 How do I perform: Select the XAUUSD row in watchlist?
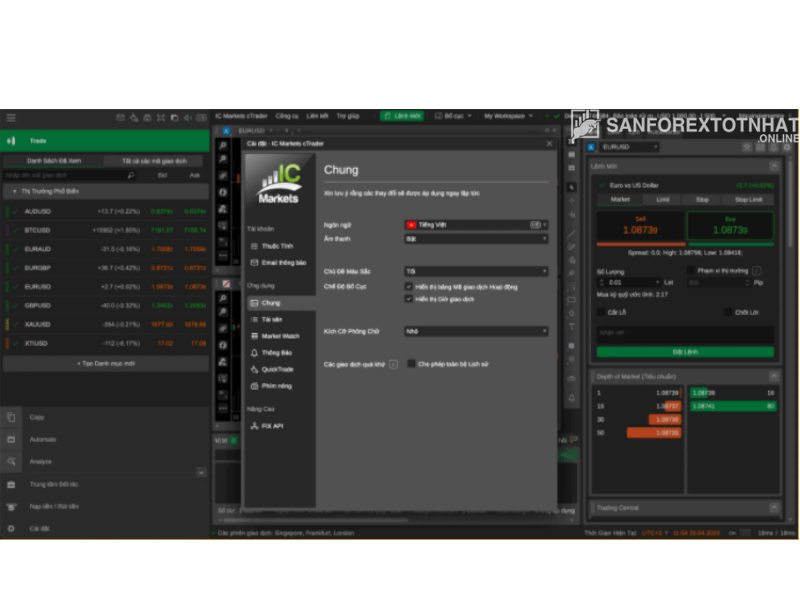click(105, 324)
